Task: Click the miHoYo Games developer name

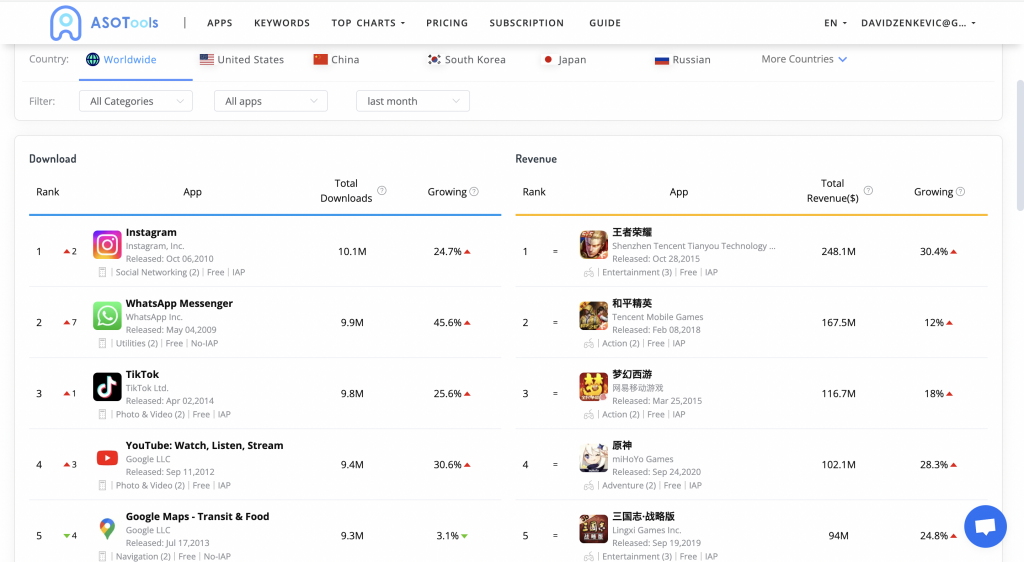Action: click(x=643, y=459)
